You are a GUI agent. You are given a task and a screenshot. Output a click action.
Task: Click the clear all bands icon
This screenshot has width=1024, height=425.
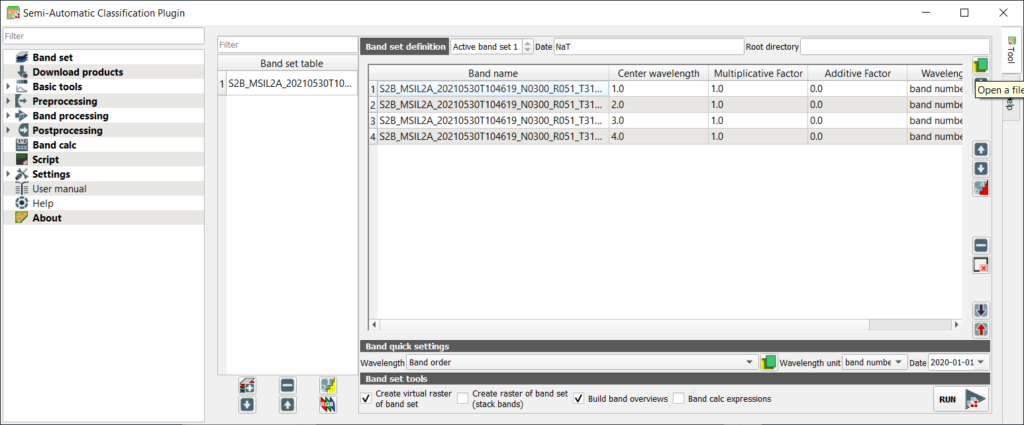(981, 265)
